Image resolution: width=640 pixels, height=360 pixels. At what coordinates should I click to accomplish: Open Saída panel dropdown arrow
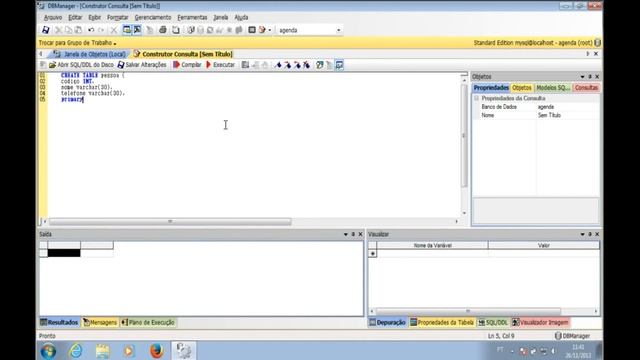[346, 234]
